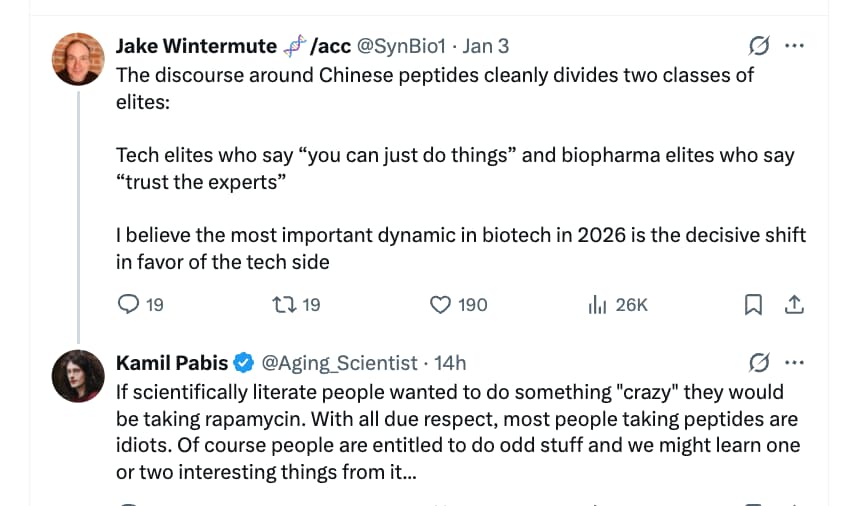The image size is (842, 506).
Task: Open Grok icon on Kamil's reply
Action: (759, 362)
